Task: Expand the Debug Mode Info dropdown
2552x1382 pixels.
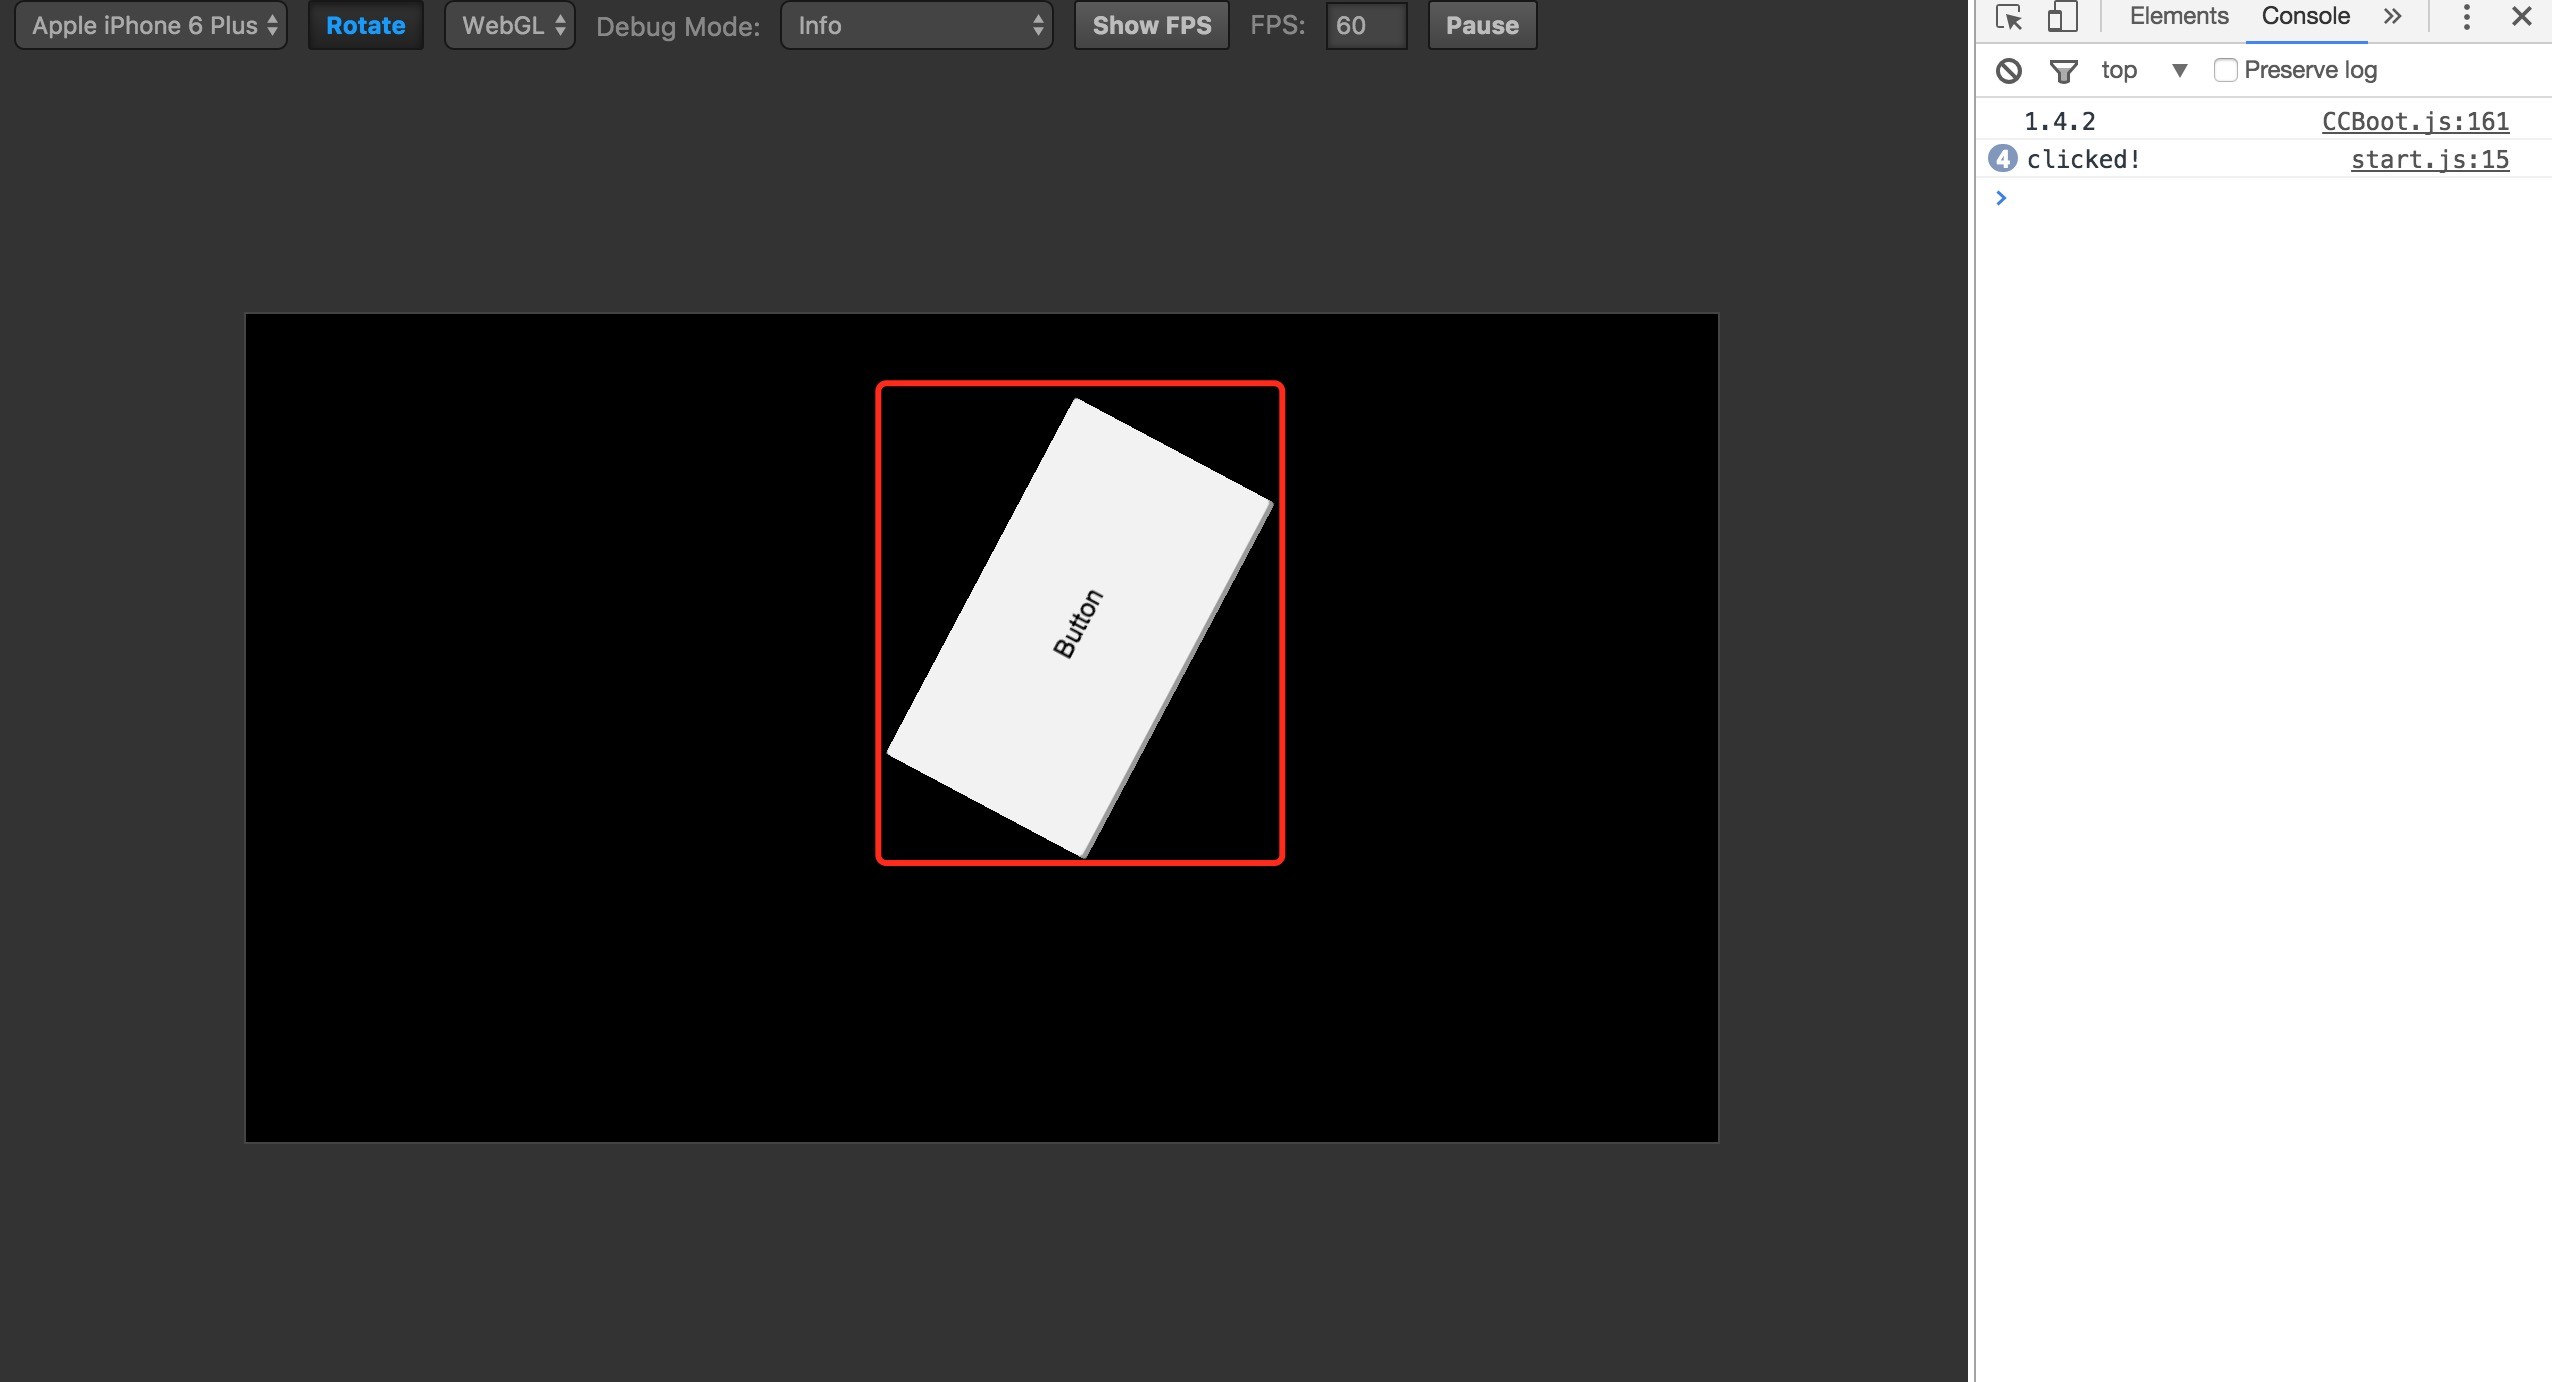Action: tap(916, 26)
